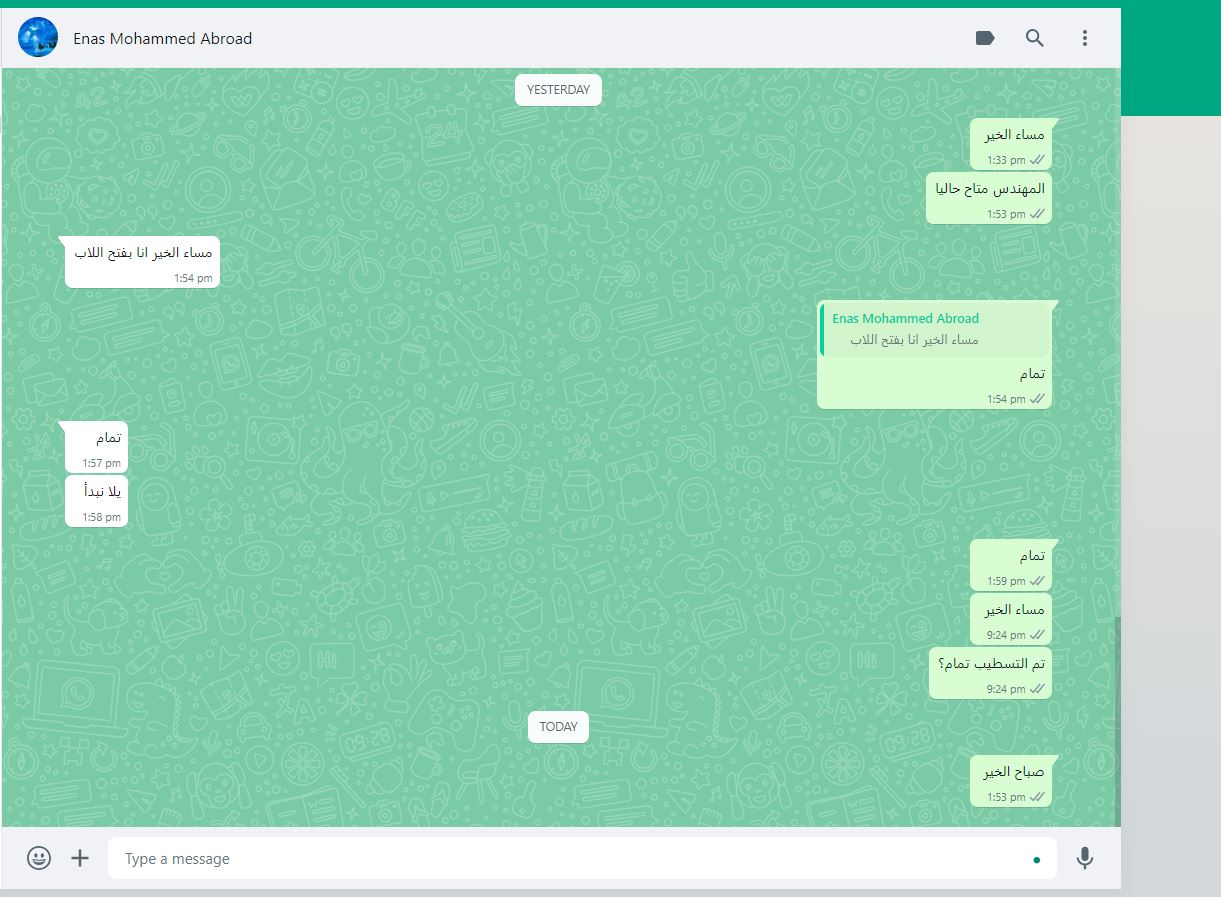Viewport: 1221px width, 897px height.
Task: Select today's message صباح الخير
Action: (x=1011, y=780)
